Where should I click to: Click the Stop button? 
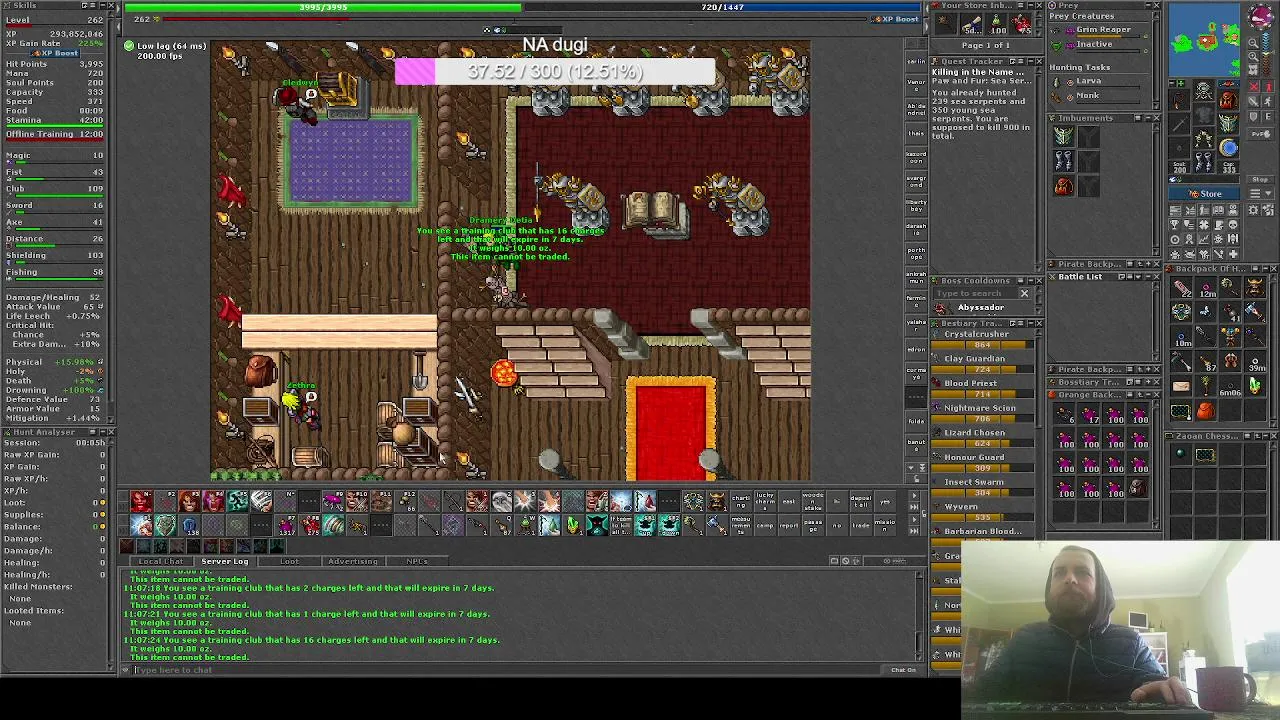click(1260, 180)
